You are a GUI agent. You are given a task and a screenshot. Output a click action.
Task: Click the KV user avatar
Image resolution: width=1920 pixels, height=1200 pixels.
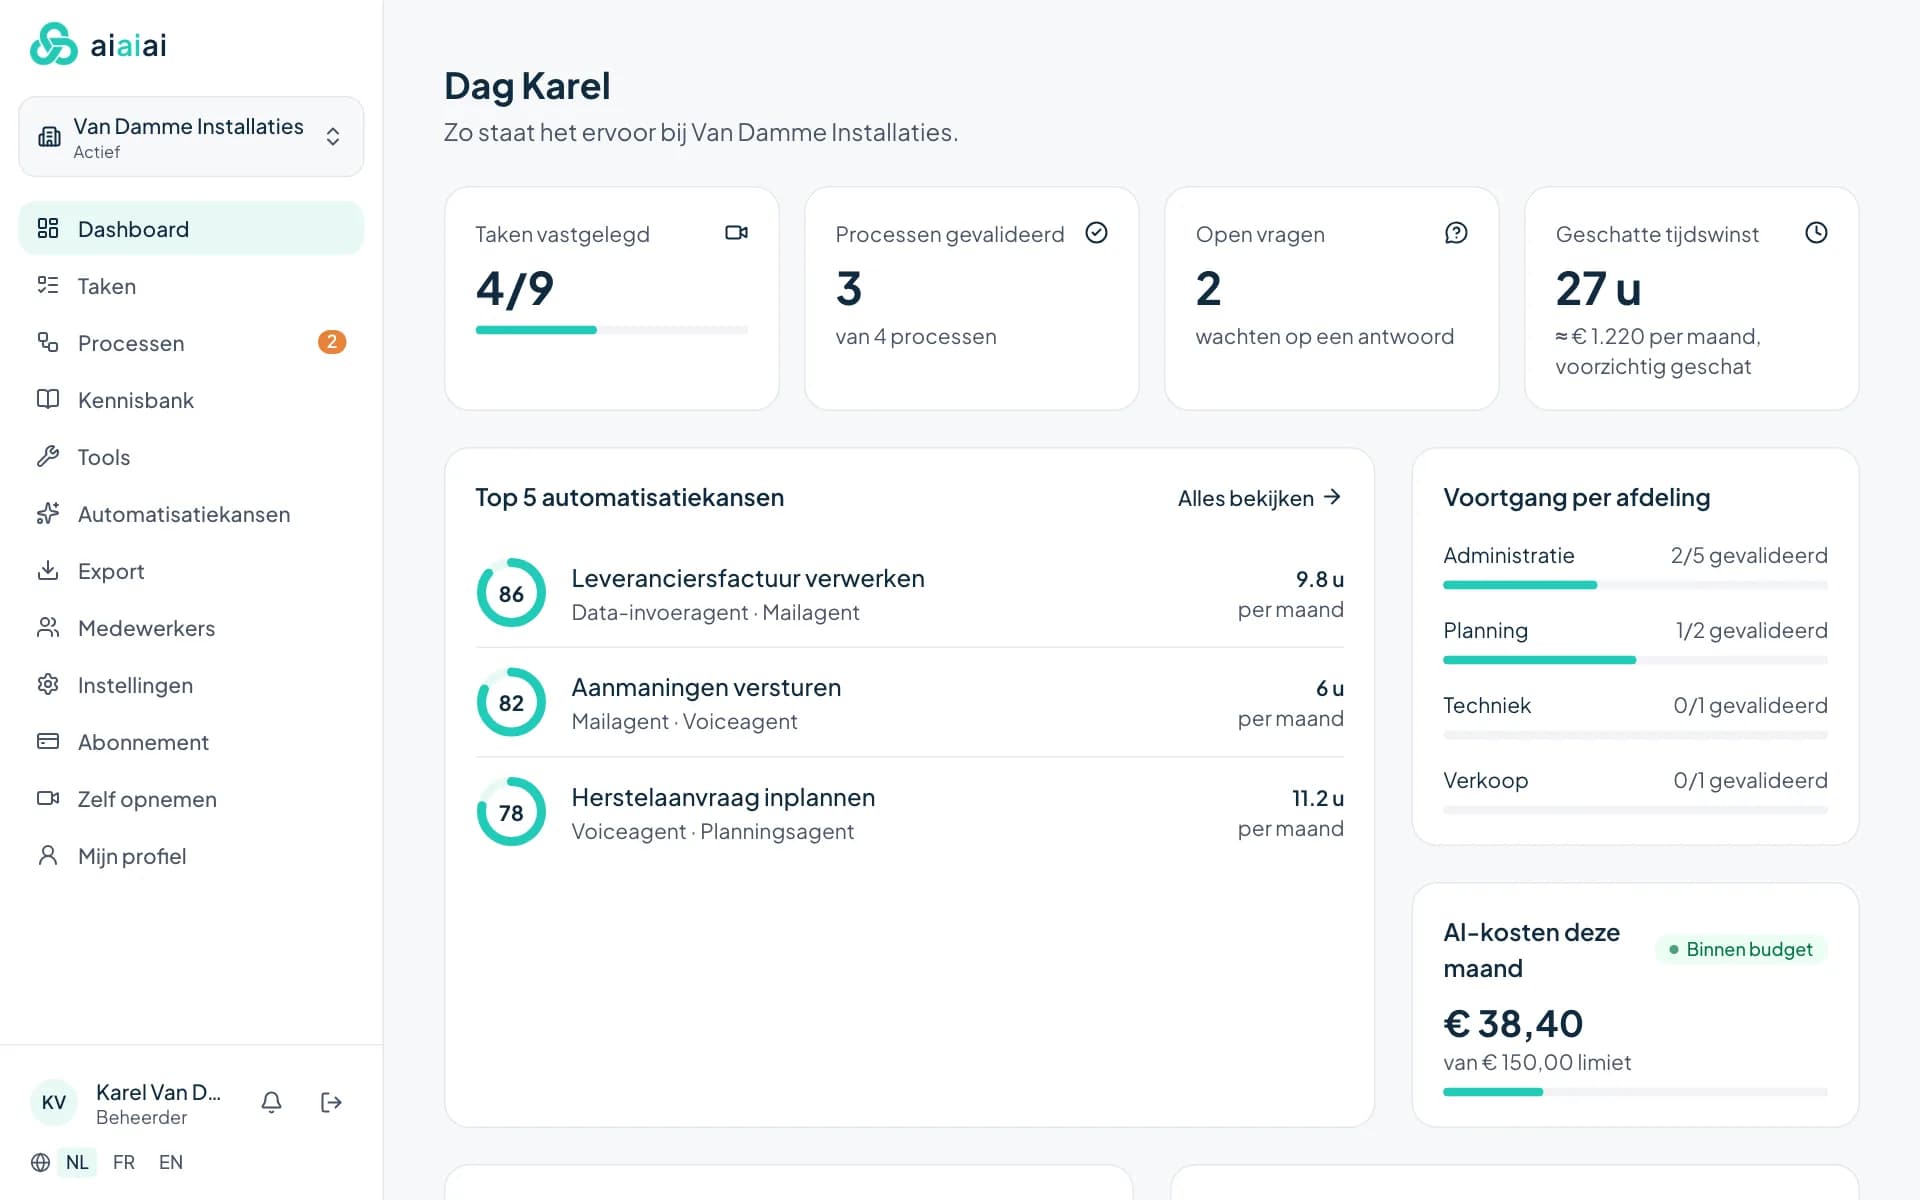point(54,1102)
